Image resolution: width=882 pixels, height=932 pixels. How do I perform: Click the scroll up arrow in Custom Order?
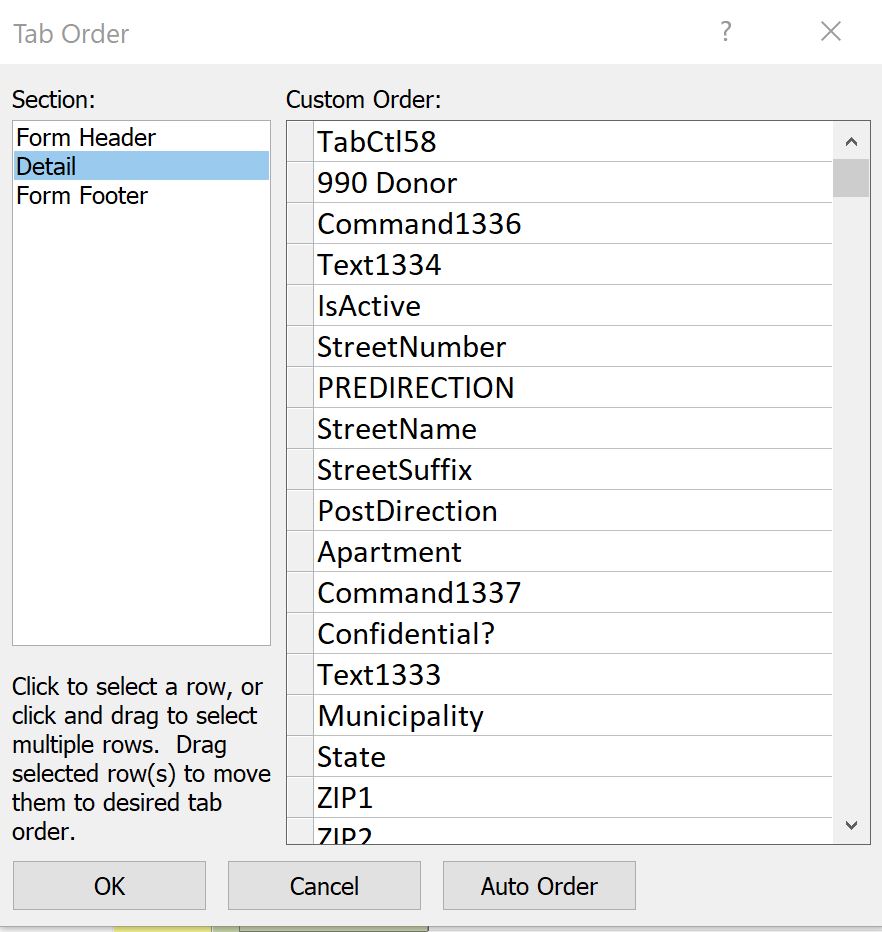click(851, 141)
